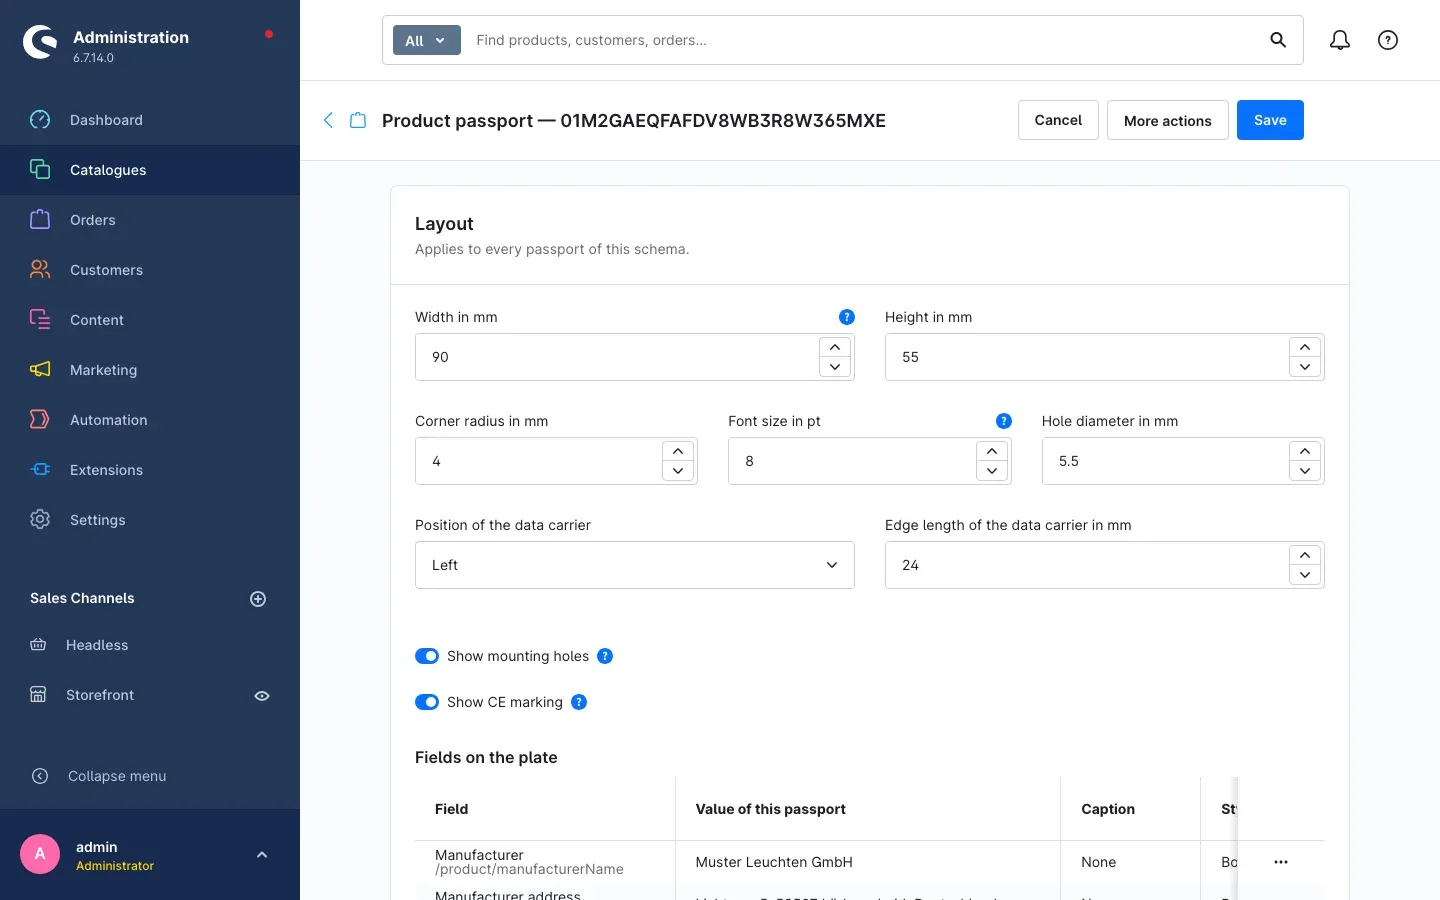
Task: Increase Width in mm value
Action: coord(835,347)
